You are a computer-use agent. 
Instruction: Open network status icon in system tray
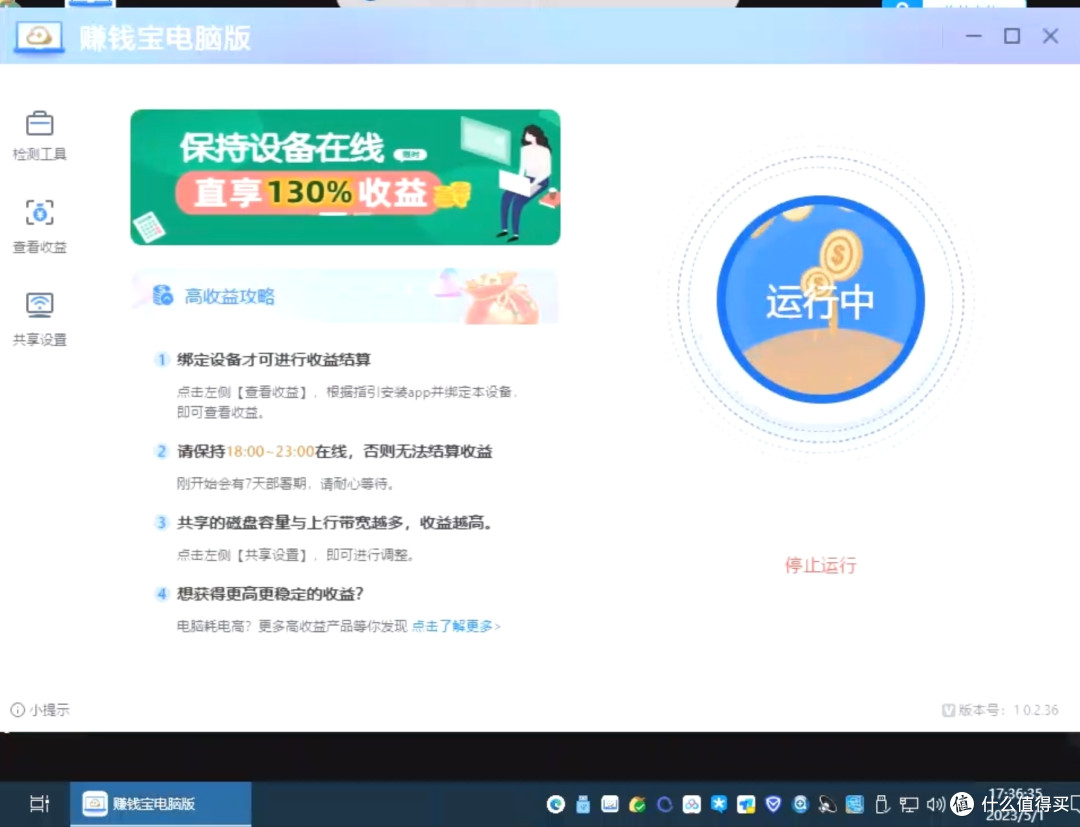908,804
